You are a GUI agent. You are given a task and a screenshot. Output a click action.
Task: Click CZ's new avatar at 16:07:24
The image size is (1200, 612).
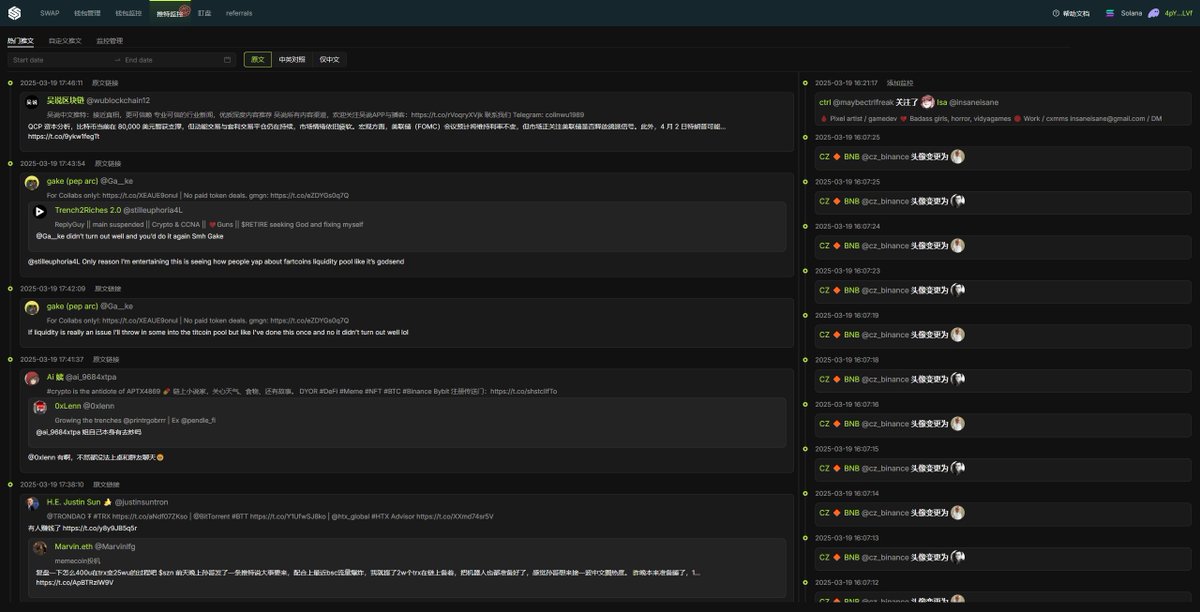(x=957, y=246)
